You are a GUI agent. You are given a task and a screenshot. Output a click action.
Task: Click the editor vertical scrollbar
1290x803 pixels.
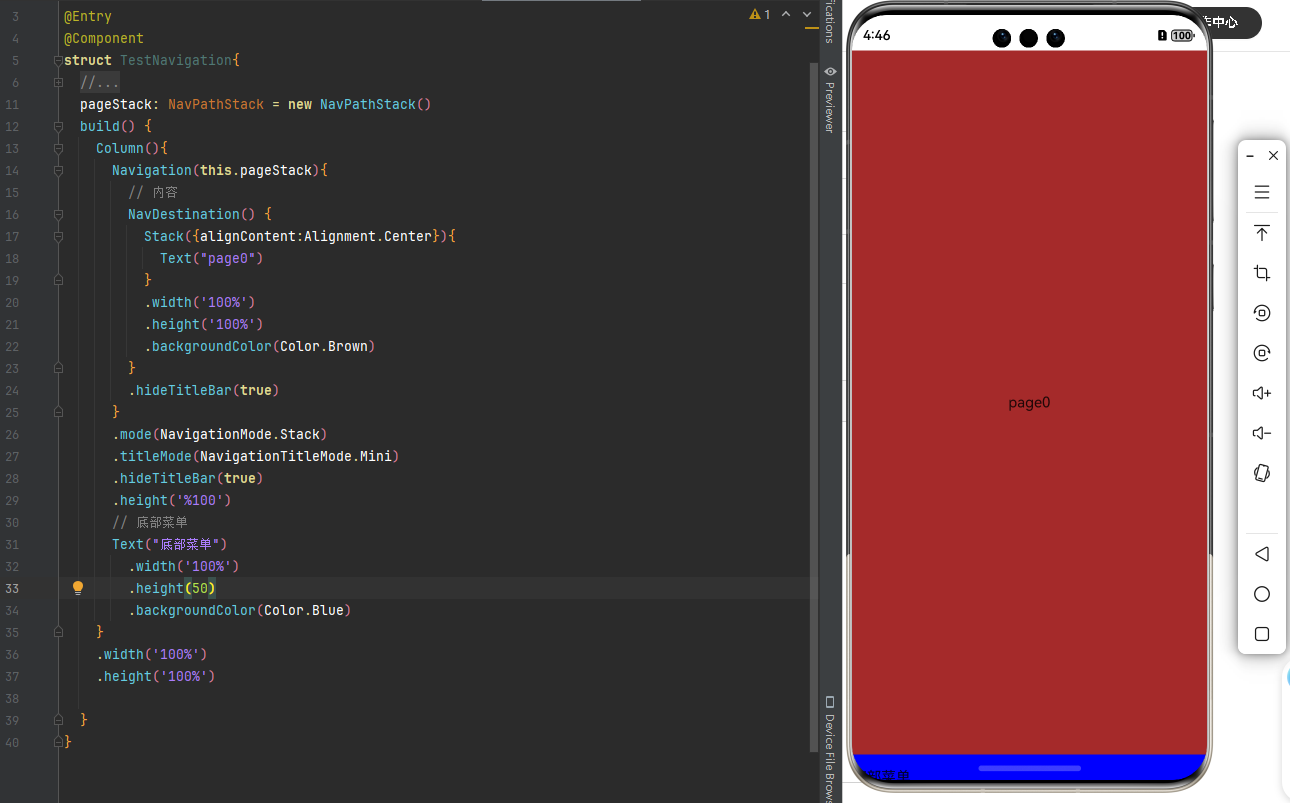point(814,405)
